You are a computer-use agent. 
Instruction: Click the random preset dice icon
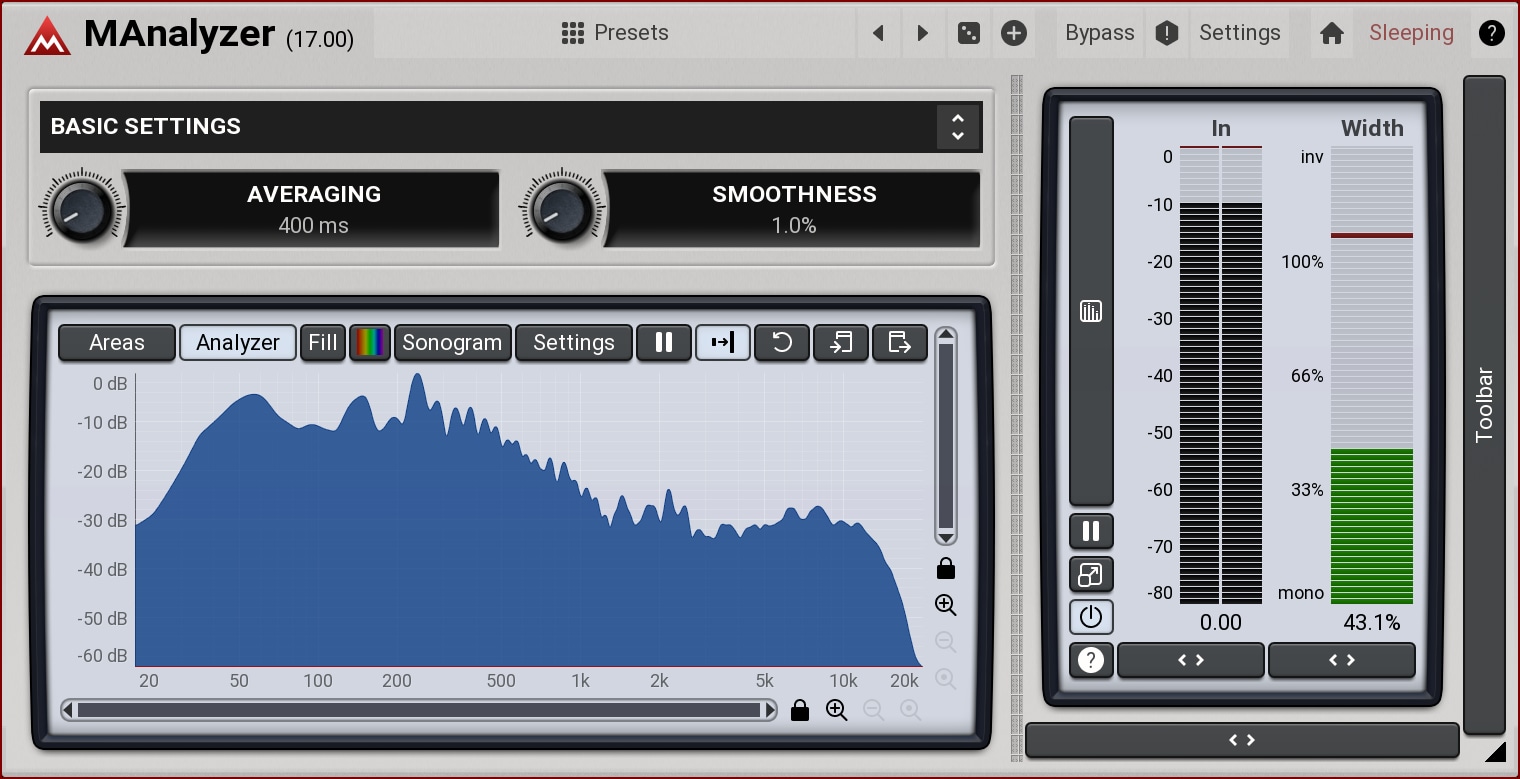coord(968,33)
